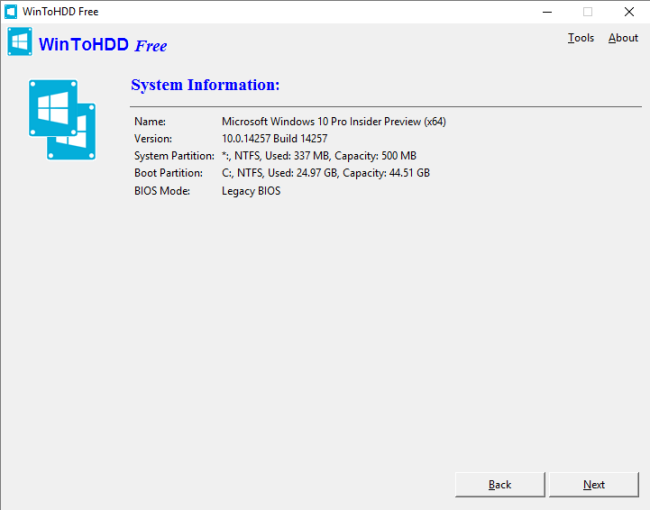Viewport: 650px width, 510px height.
Task: Click the BIOS Mode: label
Action: click(x=162, y=191)
